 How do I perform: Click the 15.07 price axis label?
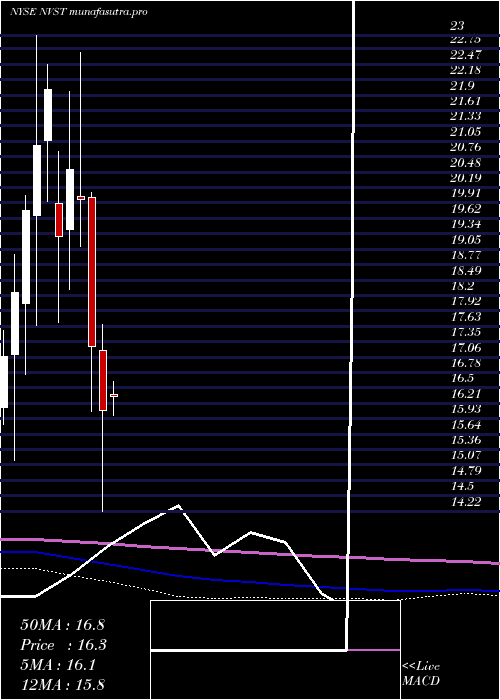click(x=466, y=455)
